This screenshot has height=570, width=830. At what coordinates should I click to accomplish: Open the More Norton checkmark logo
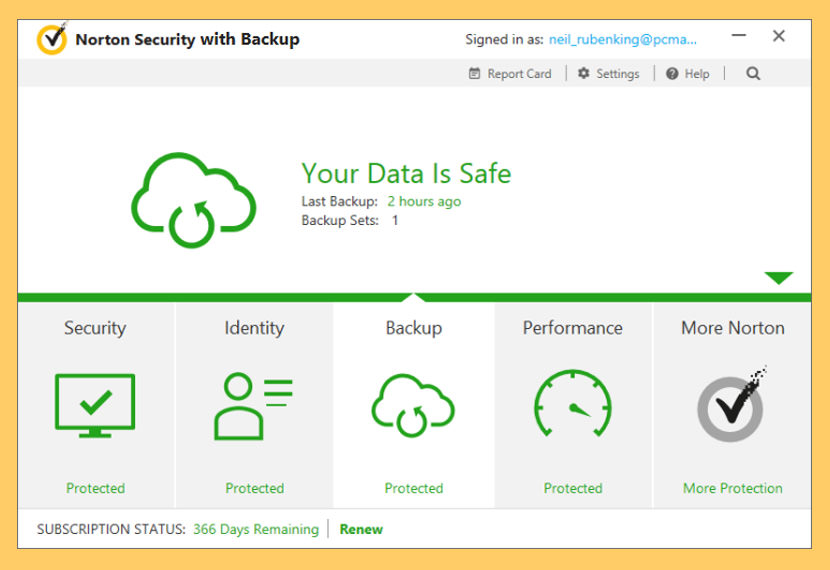pyautogui.click(x=732, y=404)
